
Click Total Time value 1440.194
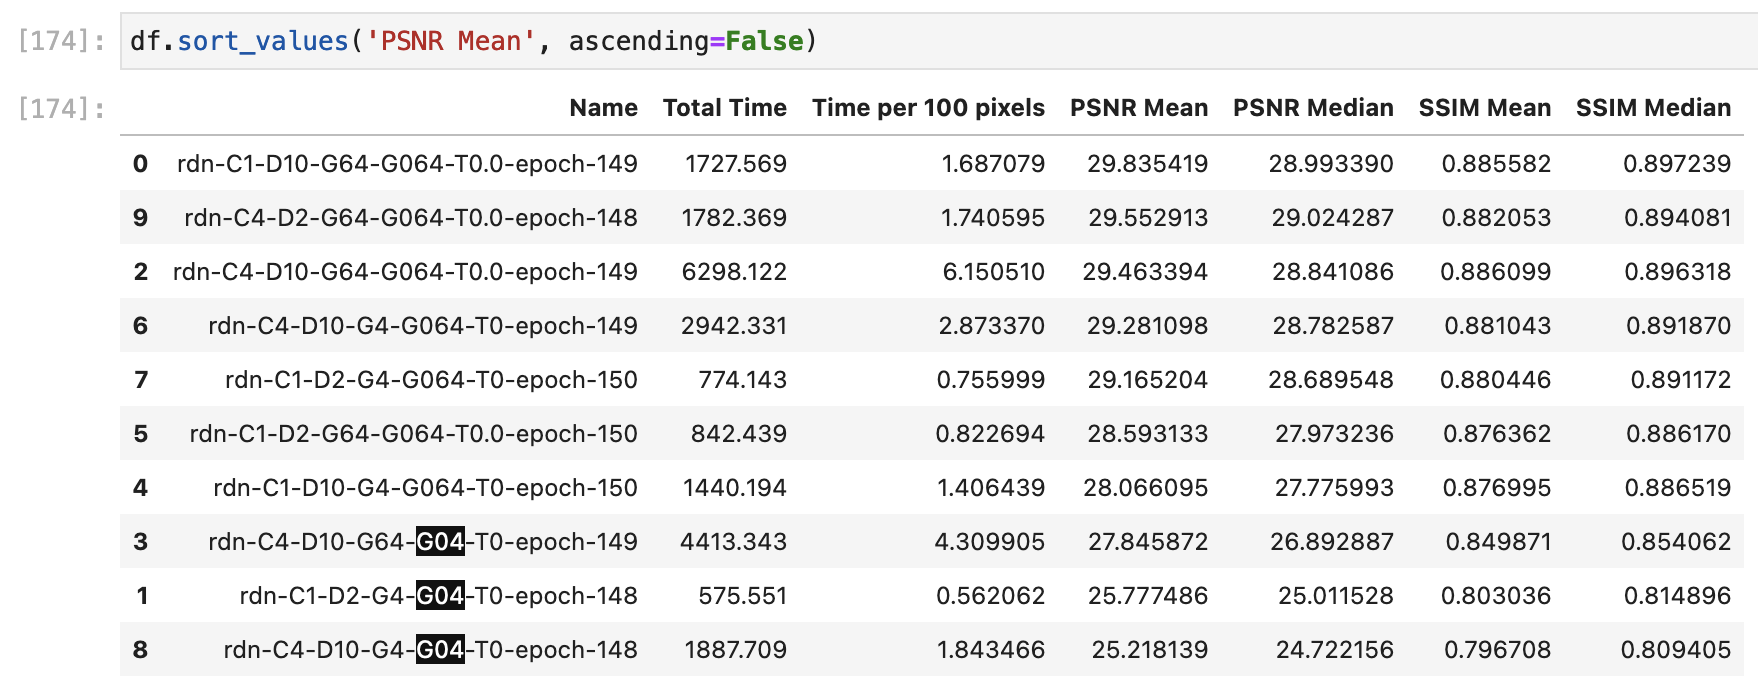[735, 488]
